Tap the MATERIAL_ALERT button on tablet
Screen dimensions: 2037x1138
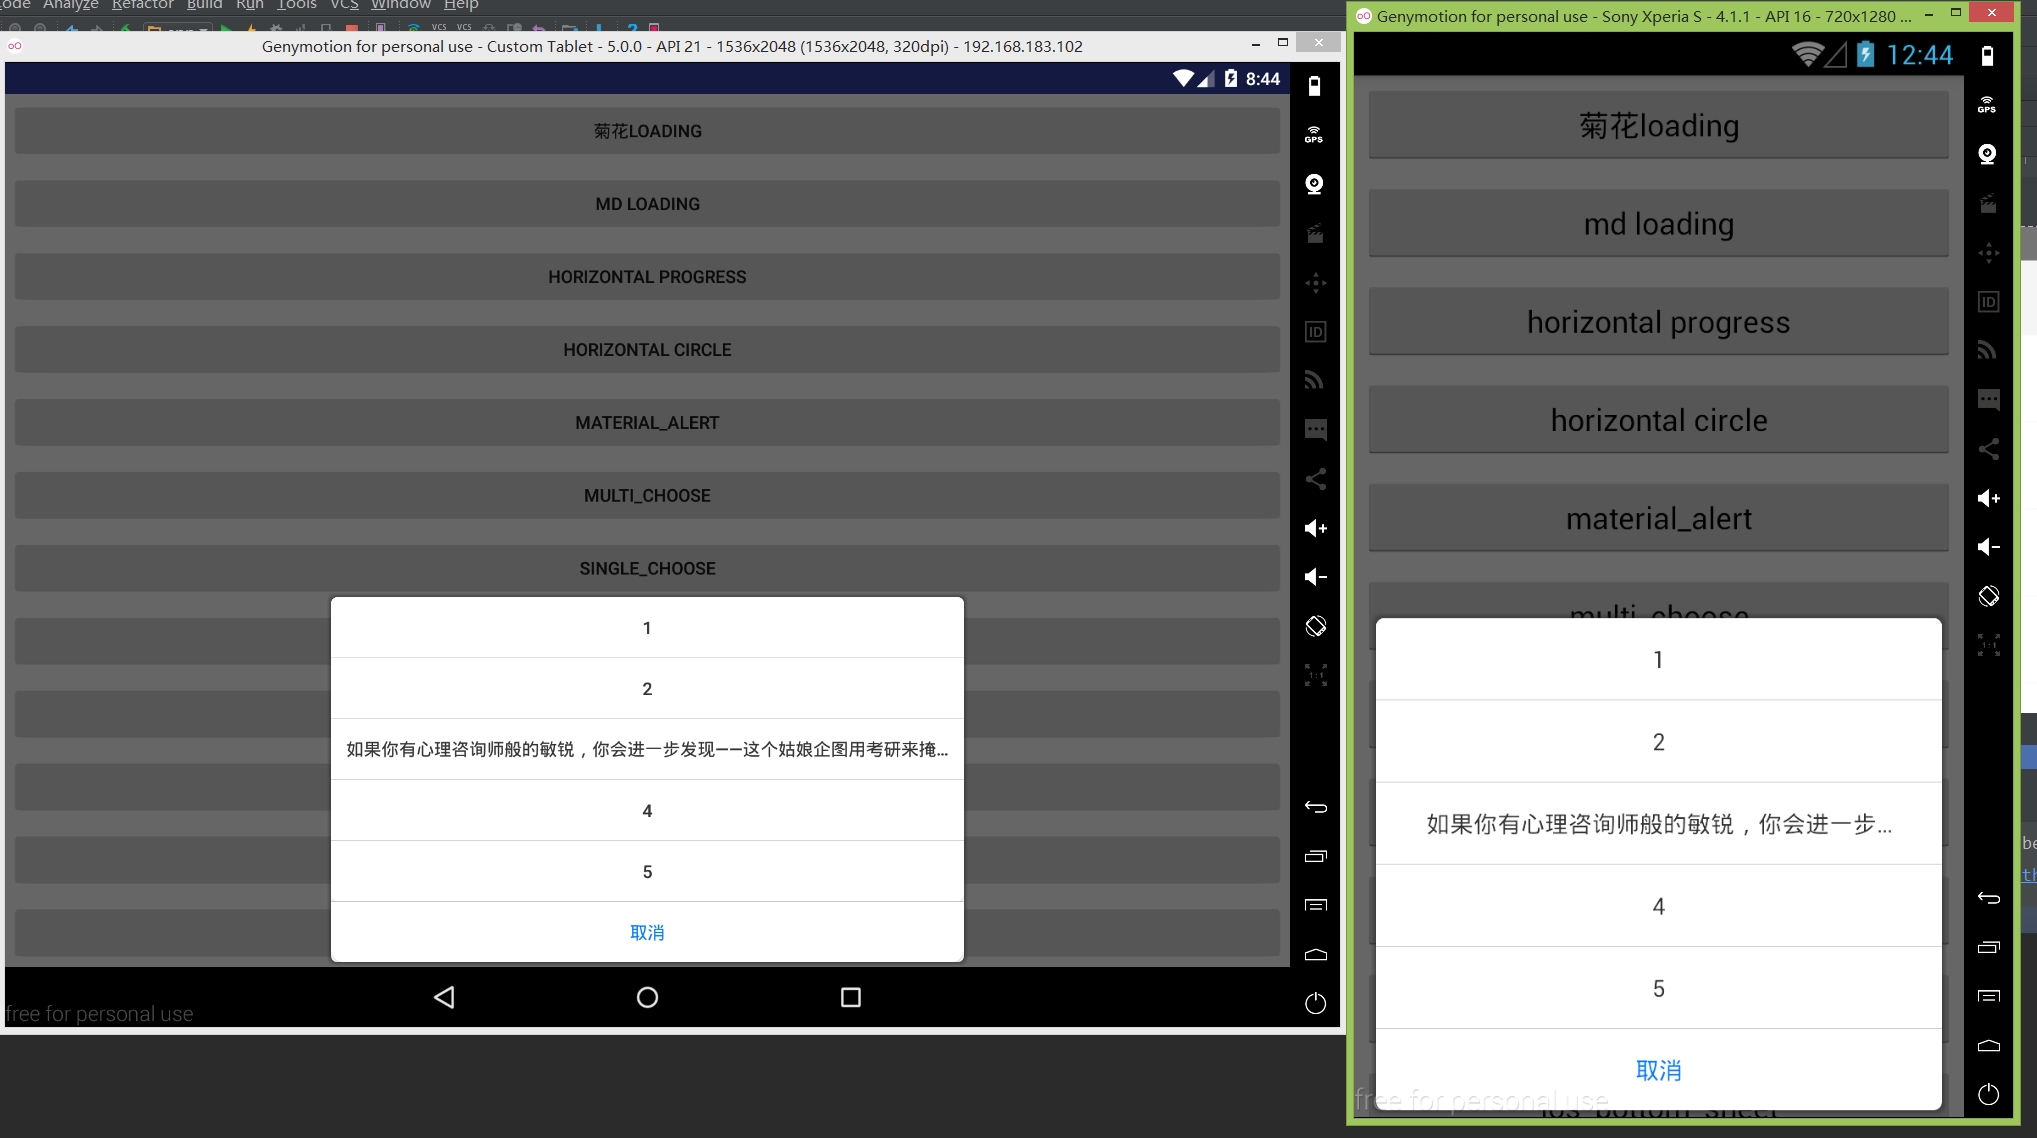[647, 423]
